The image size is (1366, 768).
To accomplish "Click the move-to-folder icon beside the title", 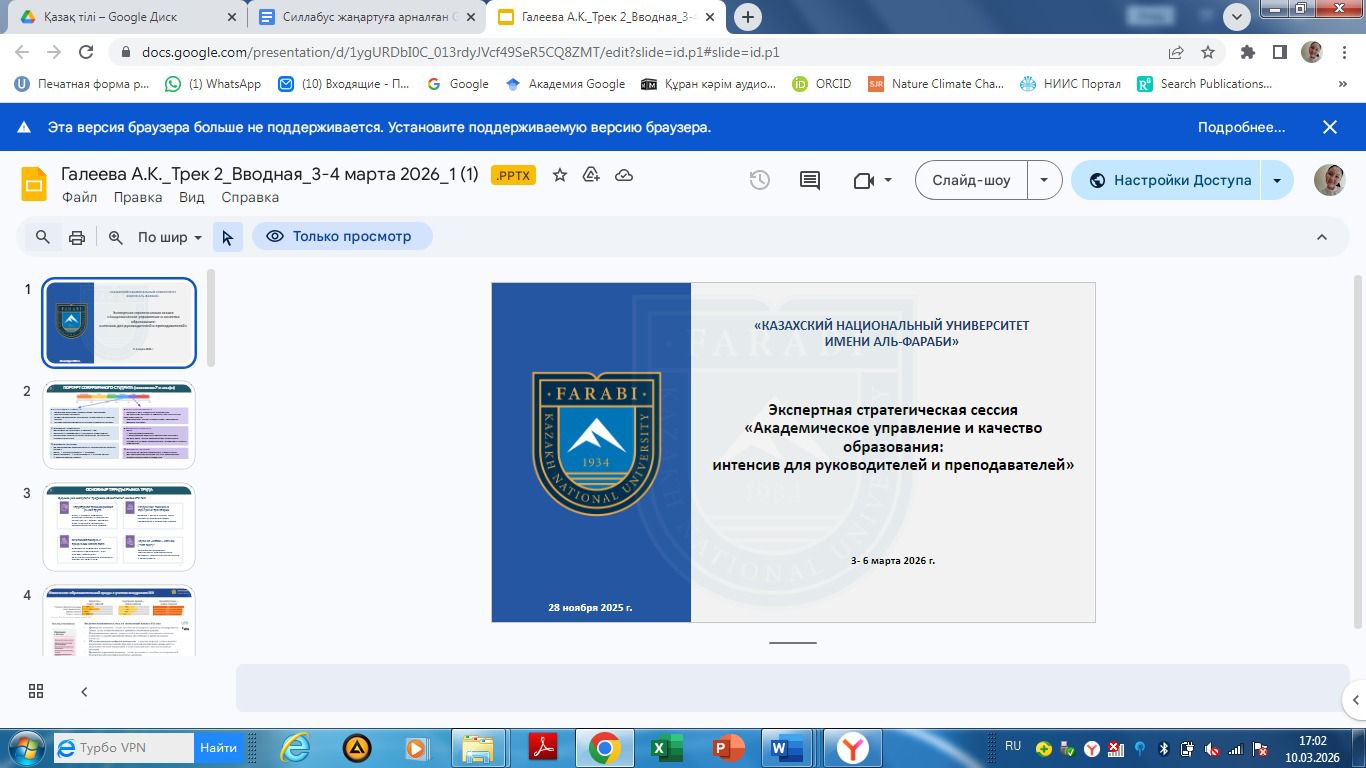I will coord(591,175).
